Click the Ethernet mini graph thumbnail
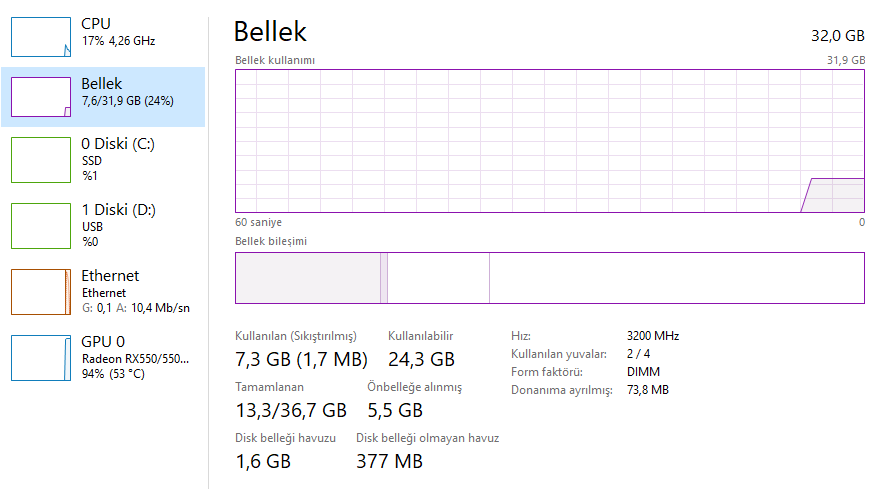This screenshot has height=497, width=885. [41, 291]
